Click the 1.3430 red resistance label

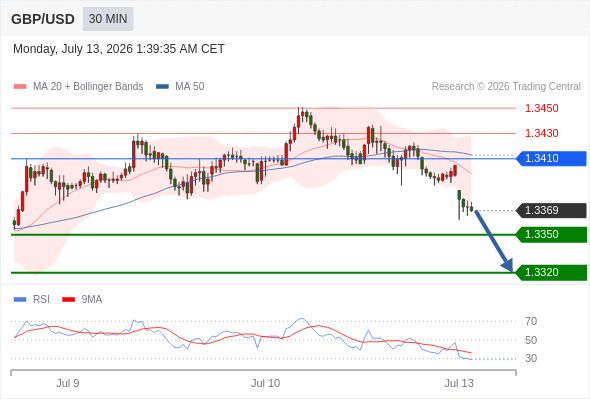pyautogui.click(x=541, y=133)
